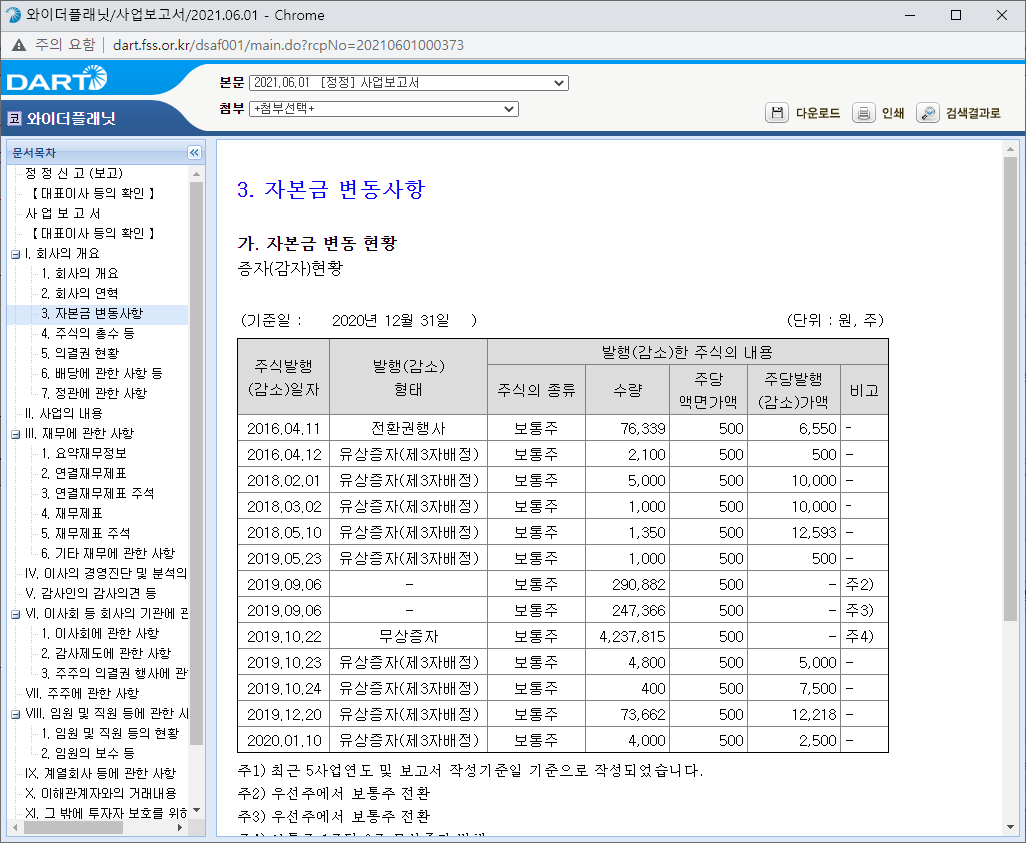
Task: Open VII. 주주에 관한 사항
Action: 82,693
